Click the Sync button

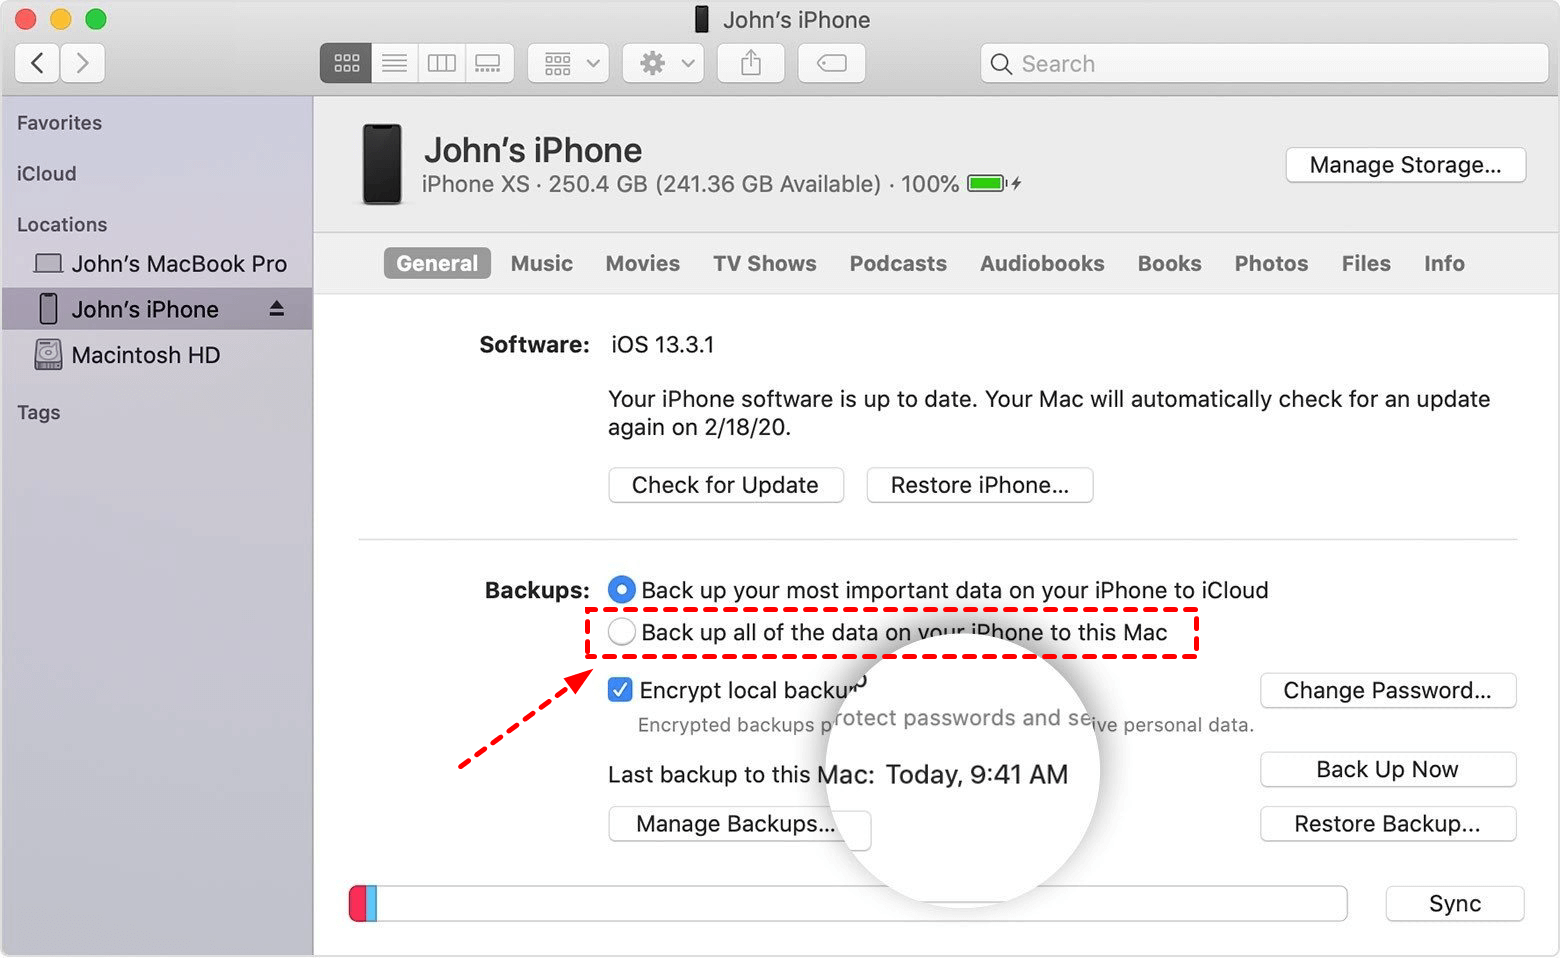(1455, 904)
